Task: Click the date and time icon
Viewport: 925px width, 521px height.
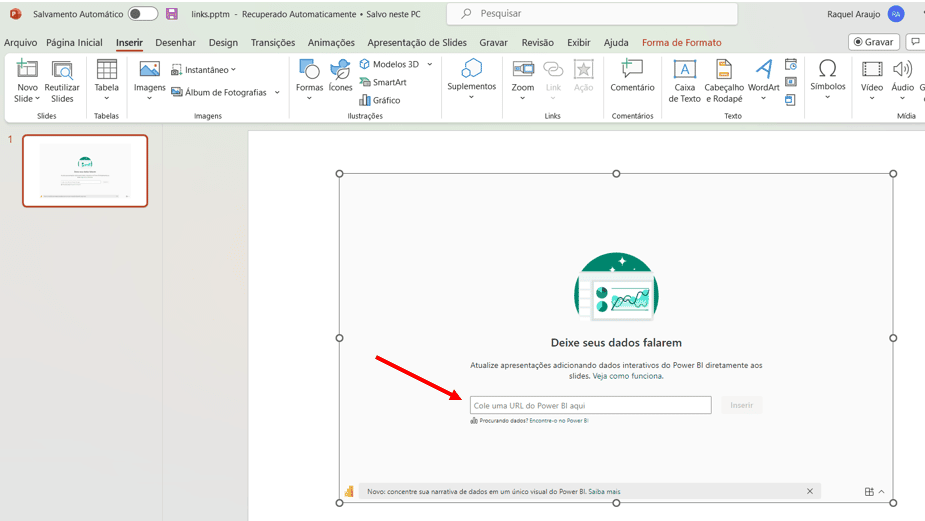Action: pyautogui.click(x=791, y=64)
